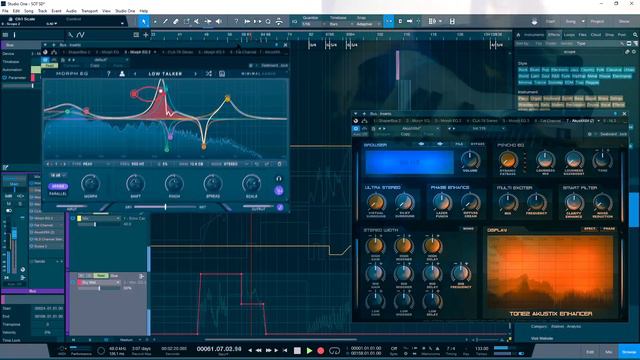
Task: Switch browser to Loops tab
Action: pyautogui.click(x=569, y=35)
